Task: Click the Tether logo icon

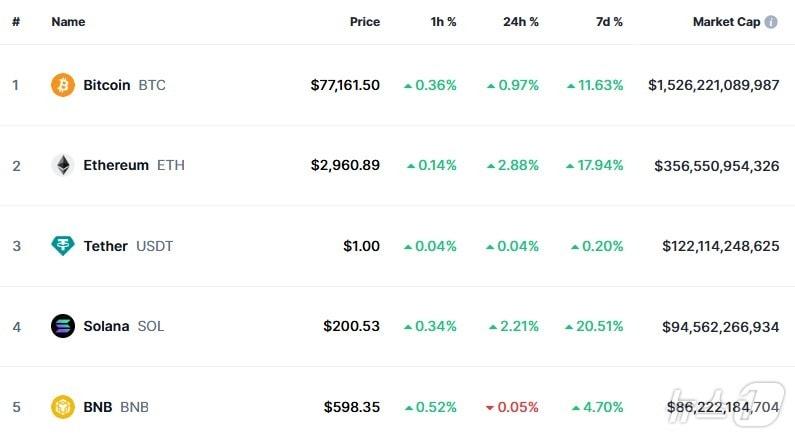Action: click(63, 246)
